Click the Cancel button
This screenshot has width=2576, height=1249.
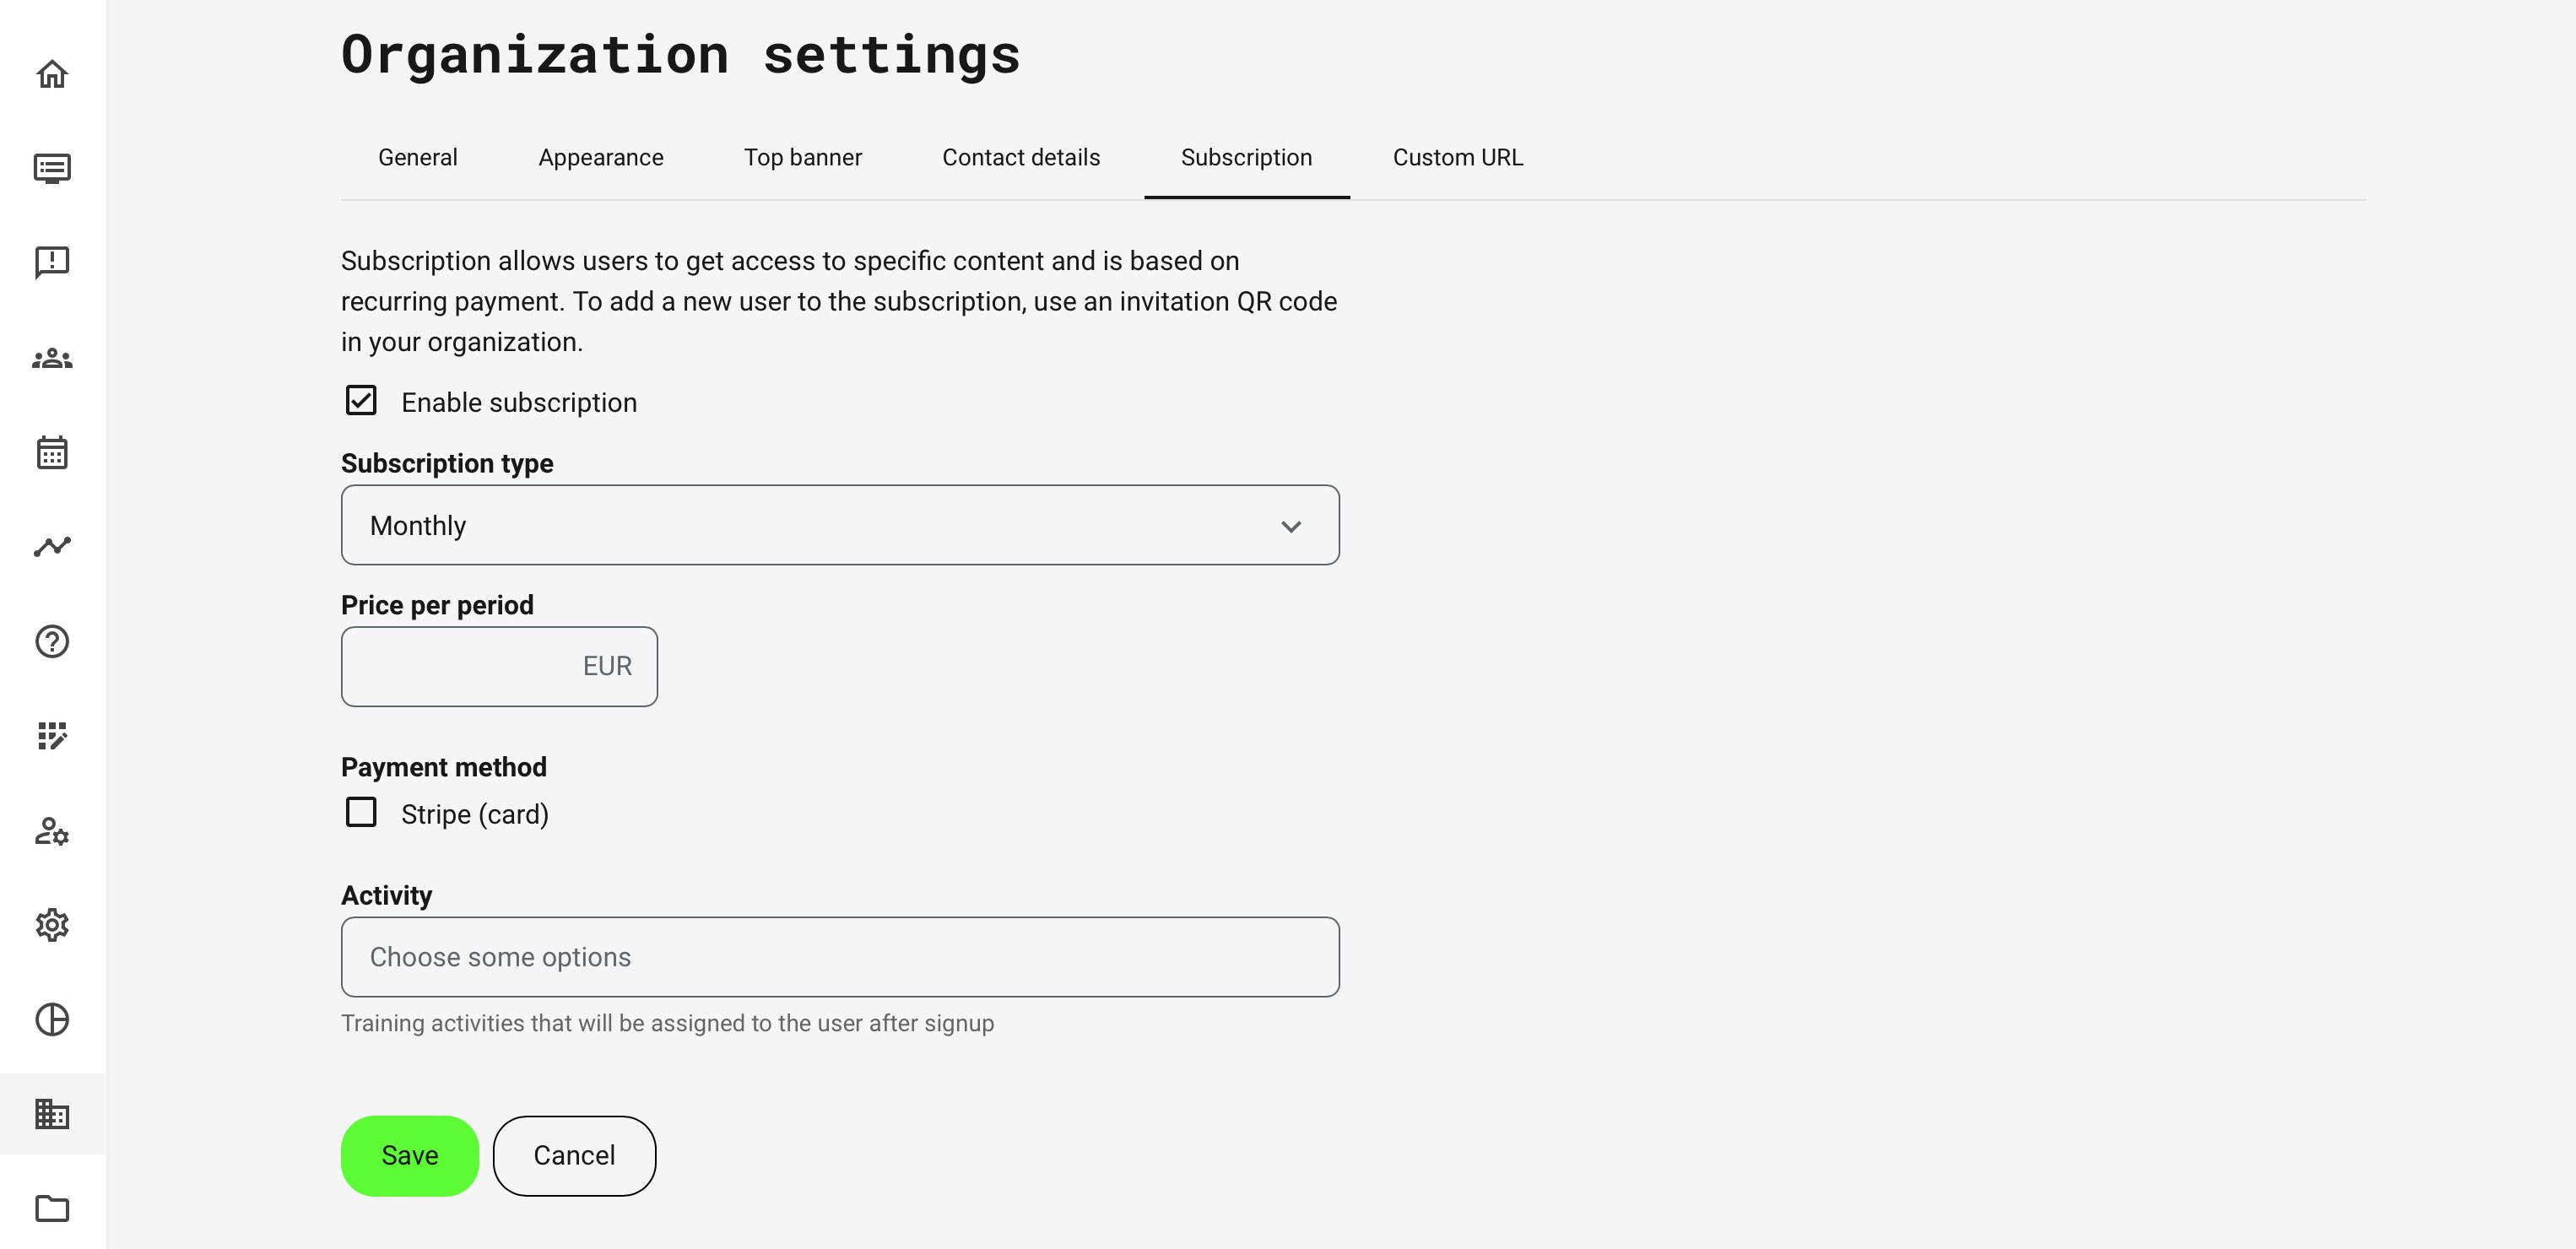[x=574, y=1155]
